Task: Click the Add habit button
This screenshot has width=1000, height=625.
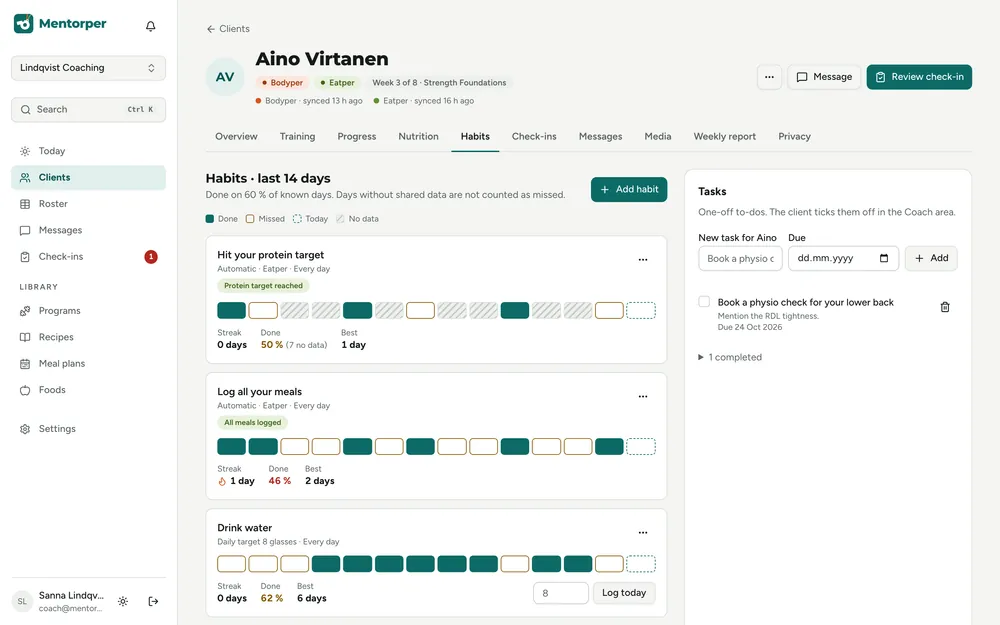Action: [629, 189]
